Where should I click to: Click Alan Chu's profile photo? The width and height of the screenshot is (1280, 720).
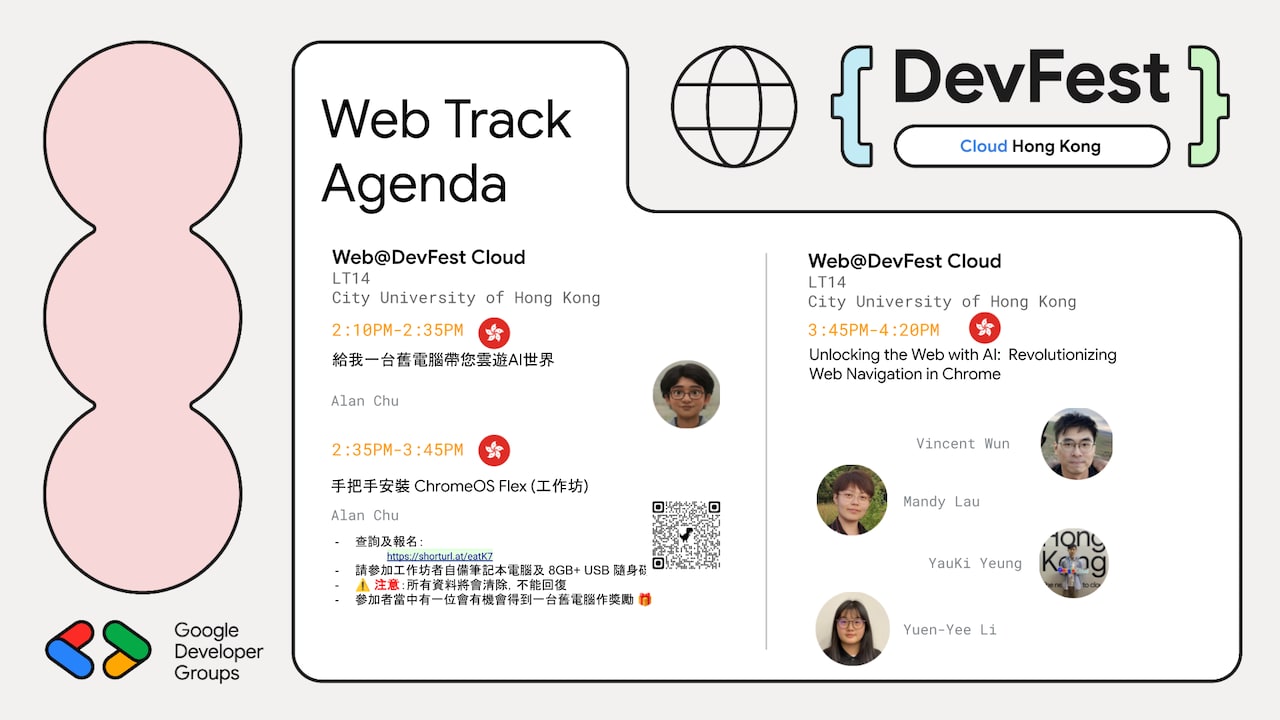pyautogui.click(x=686, y=395)
